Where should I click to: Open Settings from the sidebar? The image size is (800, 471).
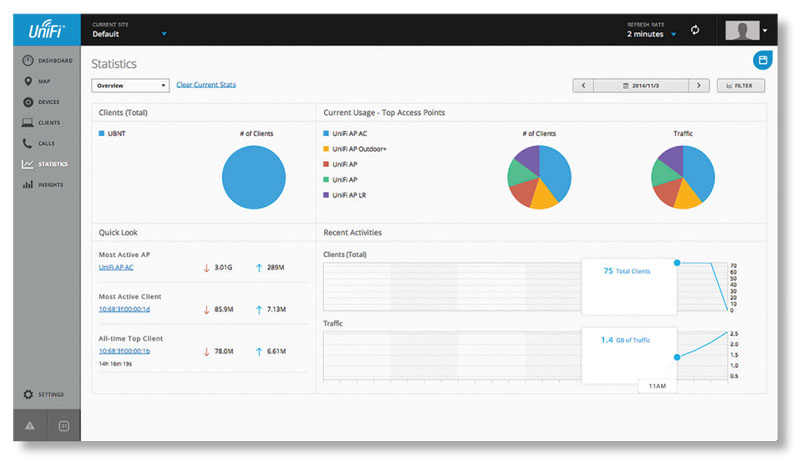[43, 394]
